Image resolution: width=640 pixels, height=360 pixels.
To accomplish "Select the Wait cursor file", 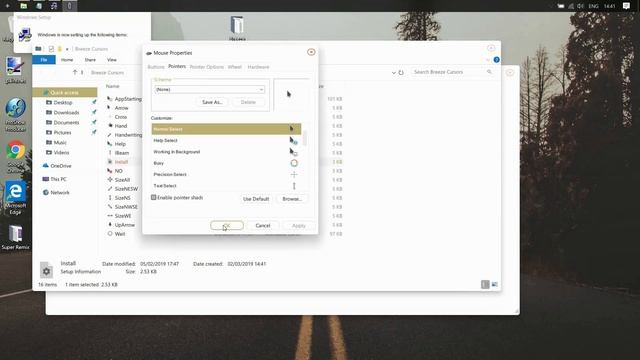I will 120,234.
